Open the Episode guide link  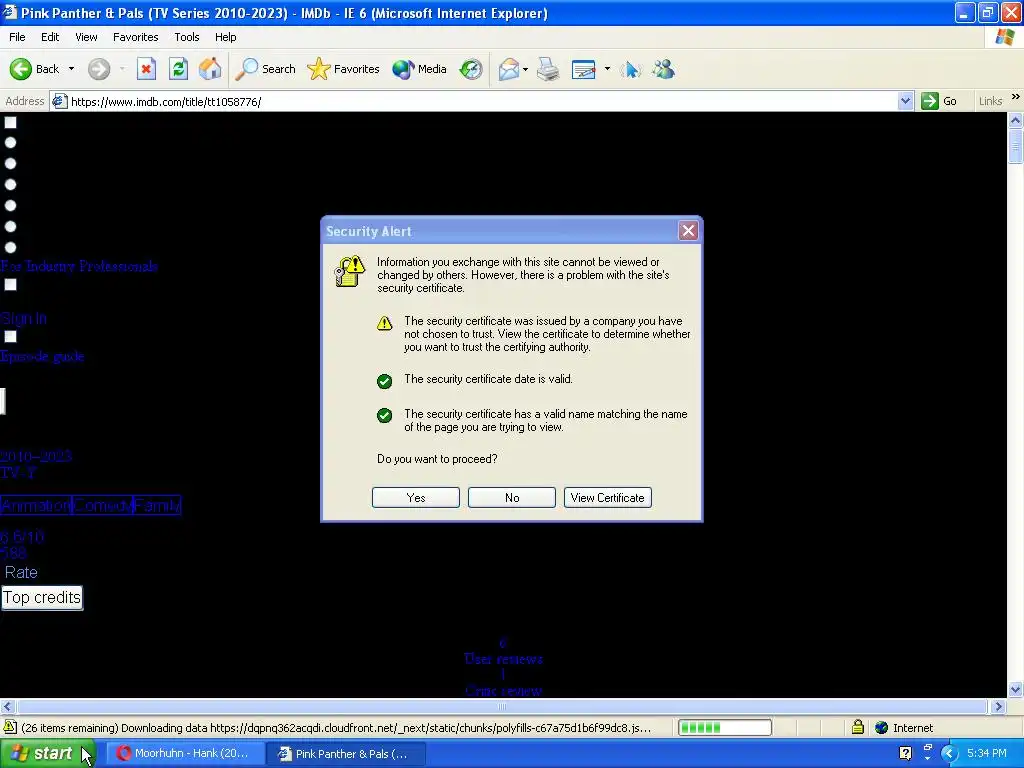click(42, 357)
